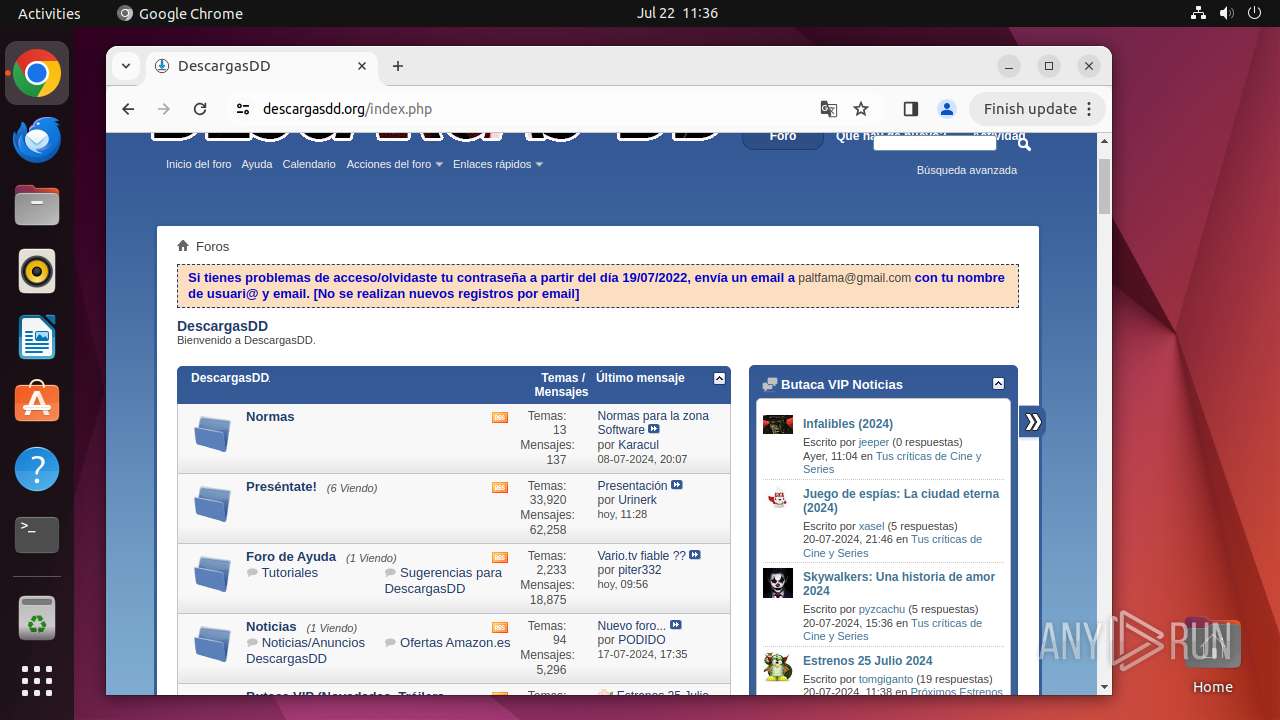Viewport: 1280px width, 720px height.
Task: View user Karacul profile
Action: [638, 445]
